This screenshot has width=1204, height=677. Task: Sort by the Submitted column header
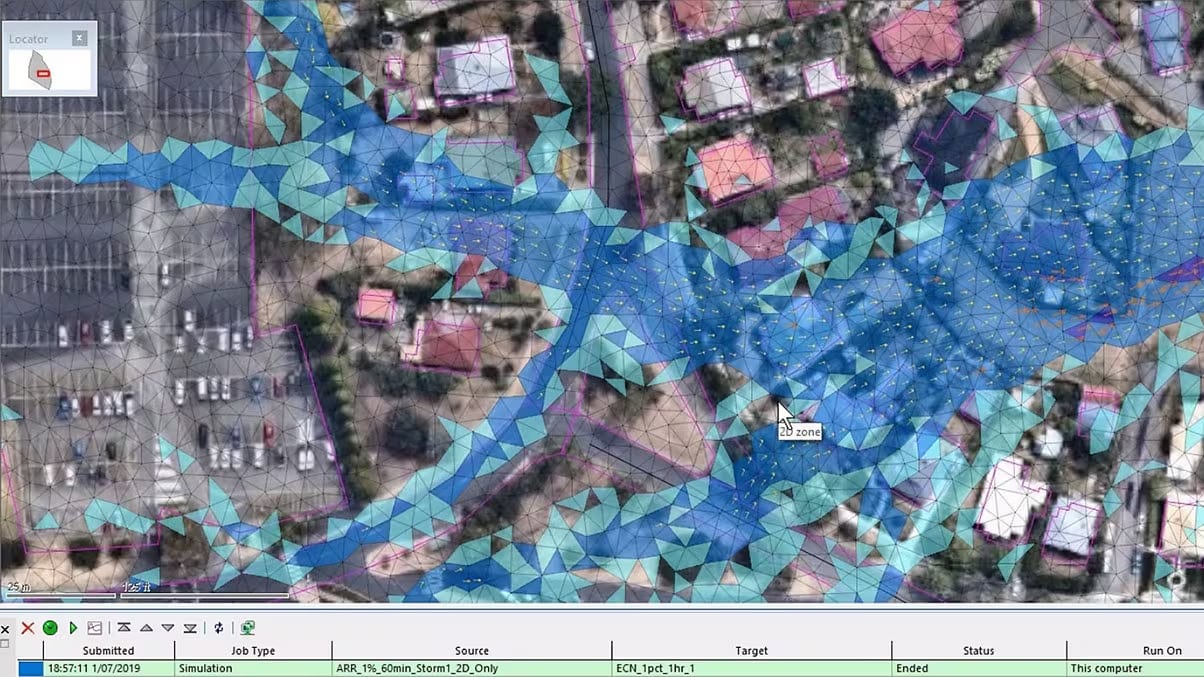108,651
